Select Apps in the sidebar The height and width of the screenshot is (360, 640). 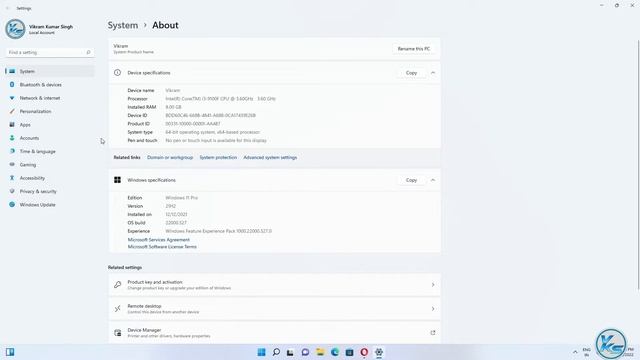pos(50,124)
